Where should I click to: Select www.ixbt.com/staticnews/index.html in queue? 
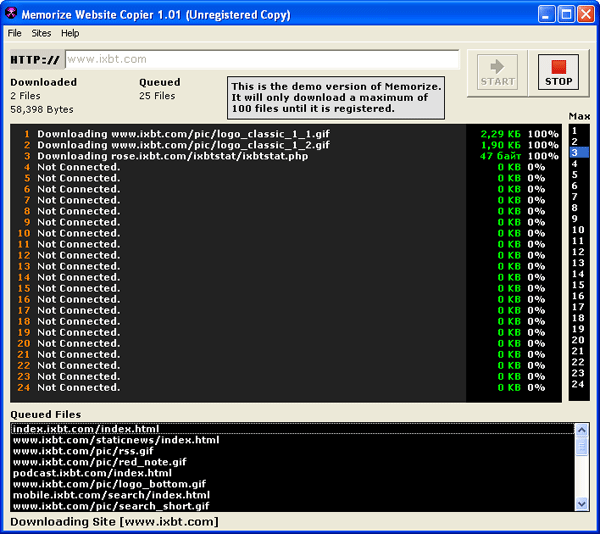(292, 440)
